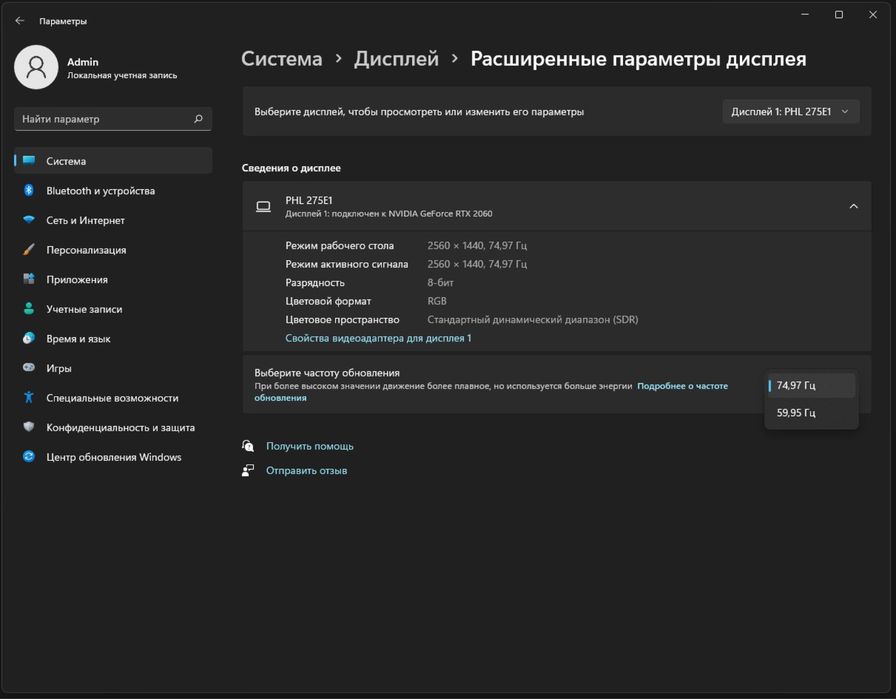Click the Admin user avatar icon

pyautogui.click(x=36, y=67)
